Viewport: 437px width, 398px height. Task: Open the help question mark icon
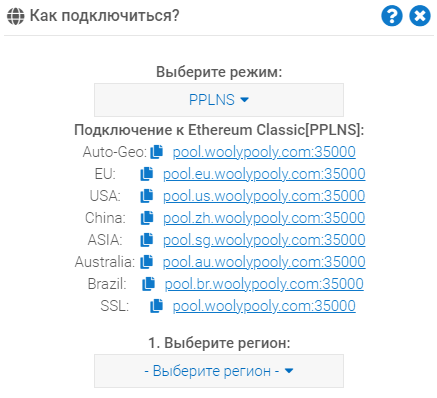pos(392,16)
